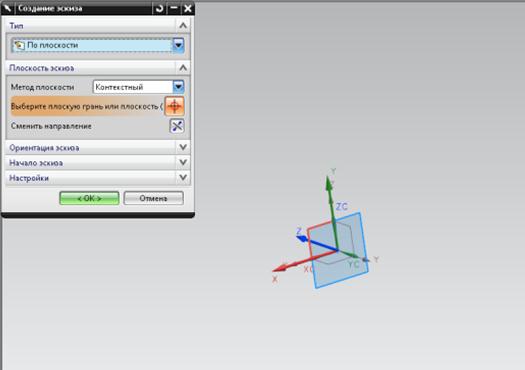Image resolution: width=525 pixels, height=370 pixels.
Task: Expand the Настройки section
Action: point(183,177)
